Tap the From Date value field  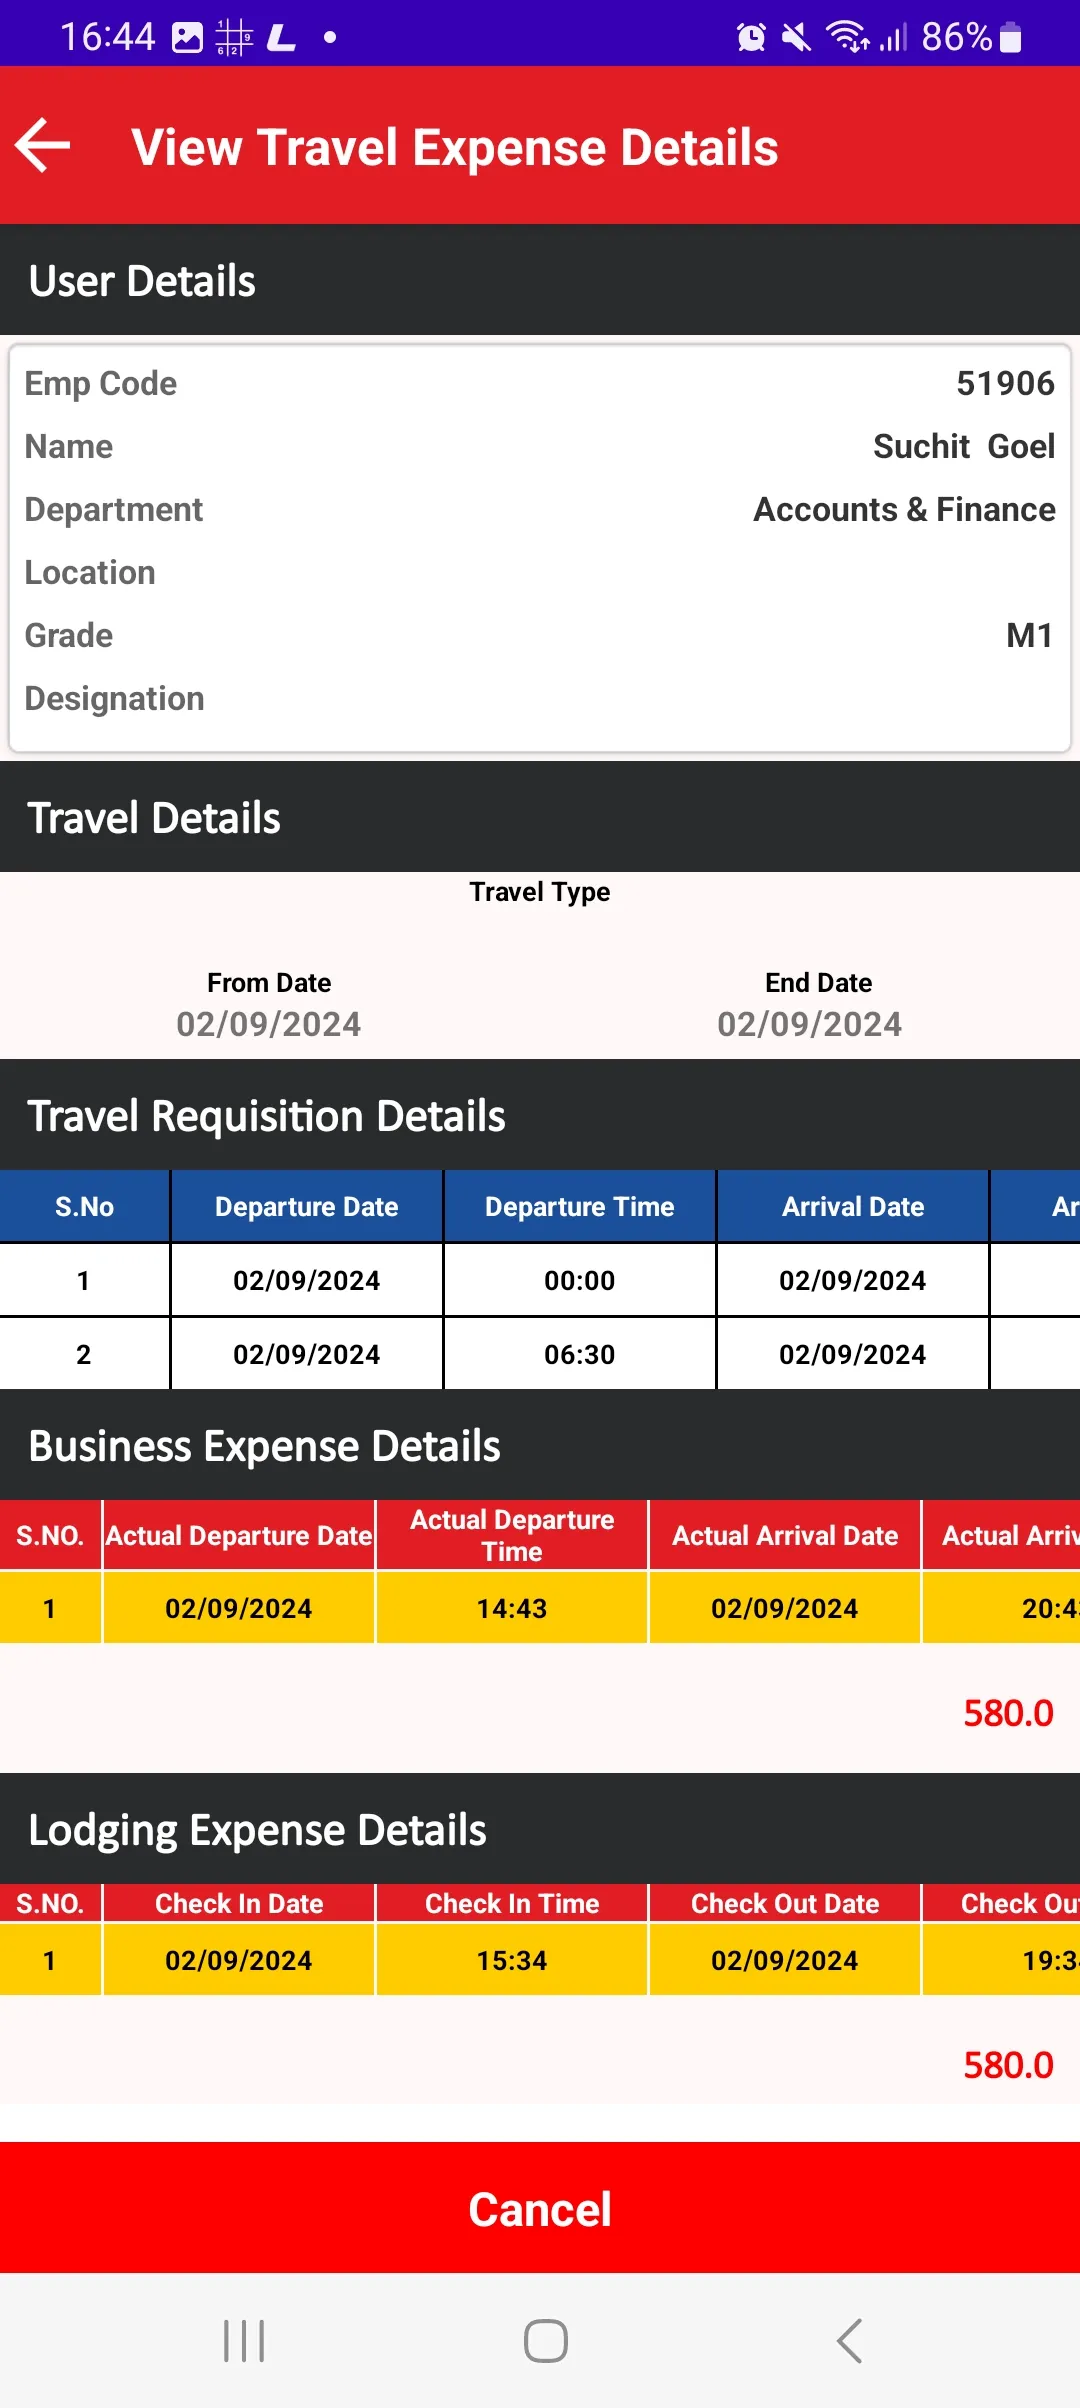[269, 1024]
